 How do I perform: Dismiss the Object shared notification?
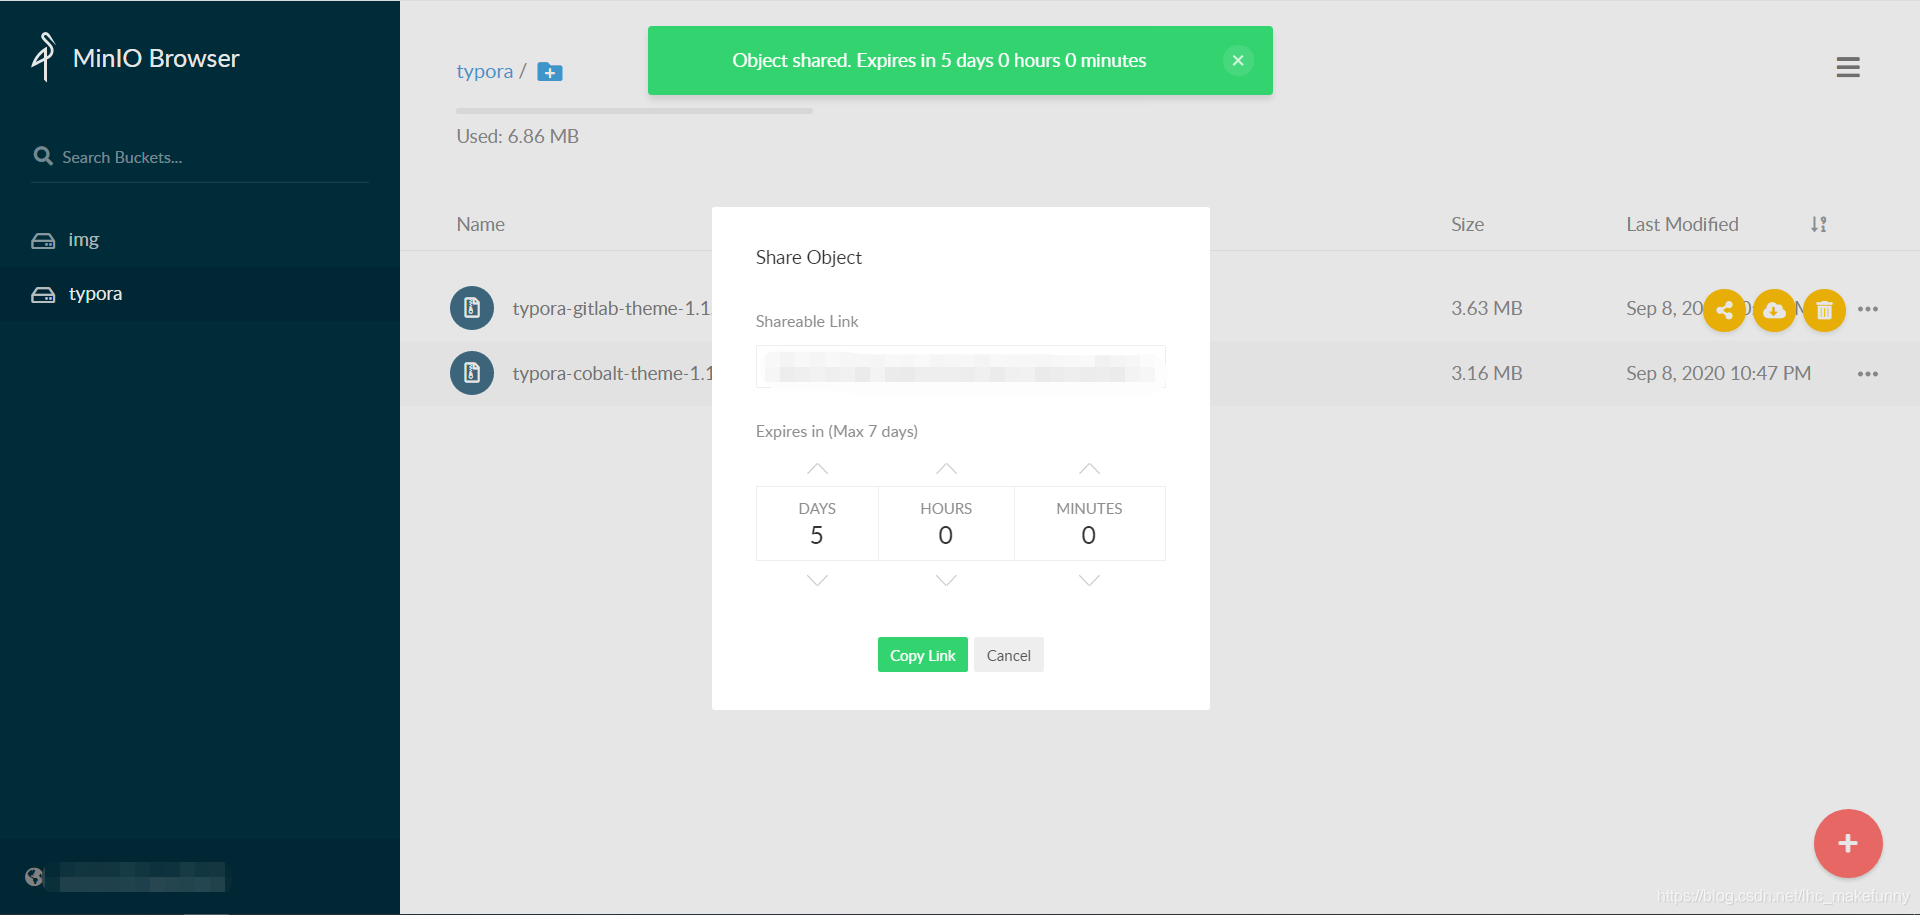[x=1238, y=60]
